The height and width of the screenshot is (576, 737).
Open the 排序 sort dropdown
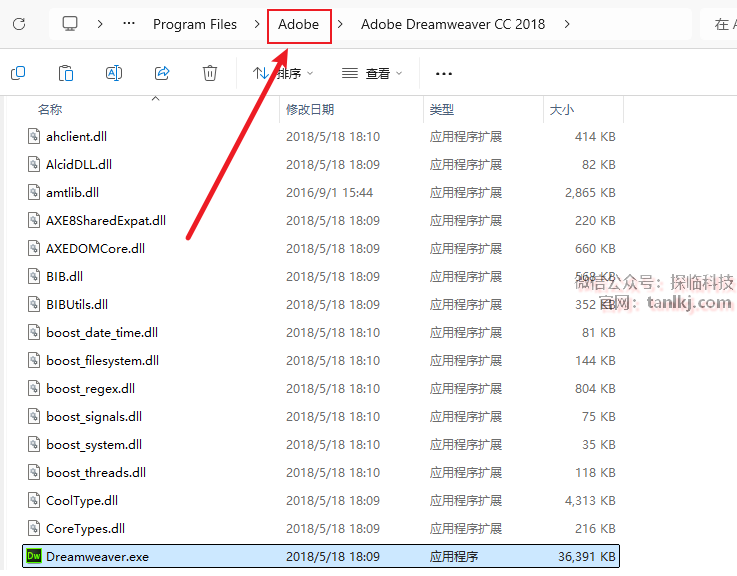pyautogui.click(x=283, y=73)
